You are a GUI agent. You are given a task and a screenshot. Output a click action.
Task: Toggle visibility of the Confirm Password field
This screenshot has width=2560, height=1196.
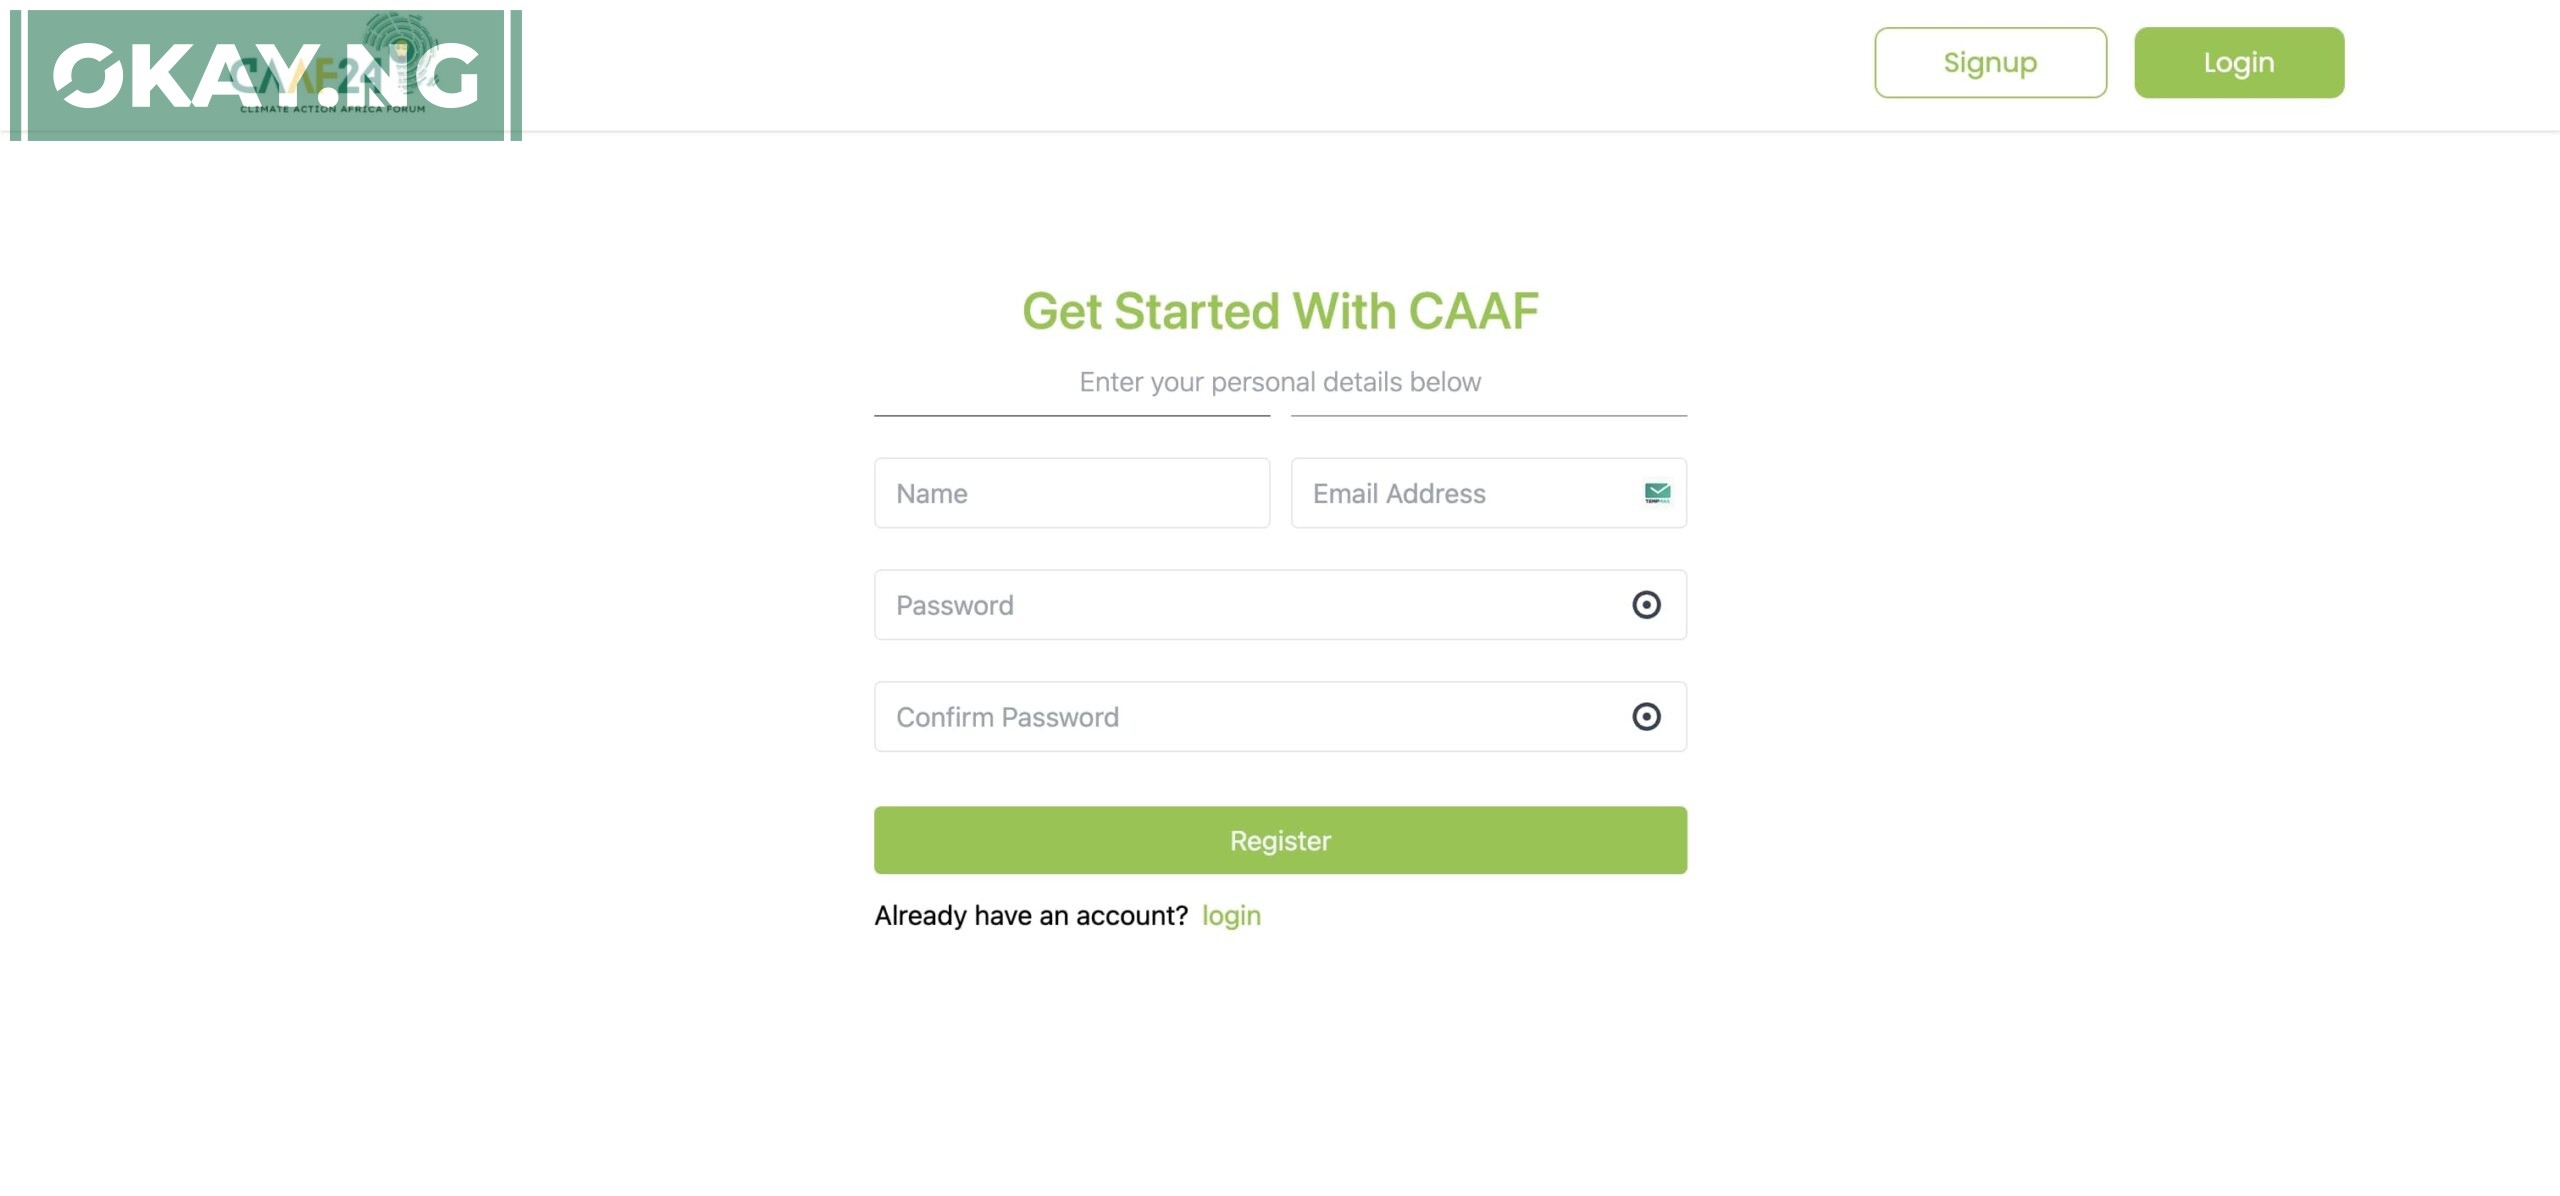[1646, 716]
